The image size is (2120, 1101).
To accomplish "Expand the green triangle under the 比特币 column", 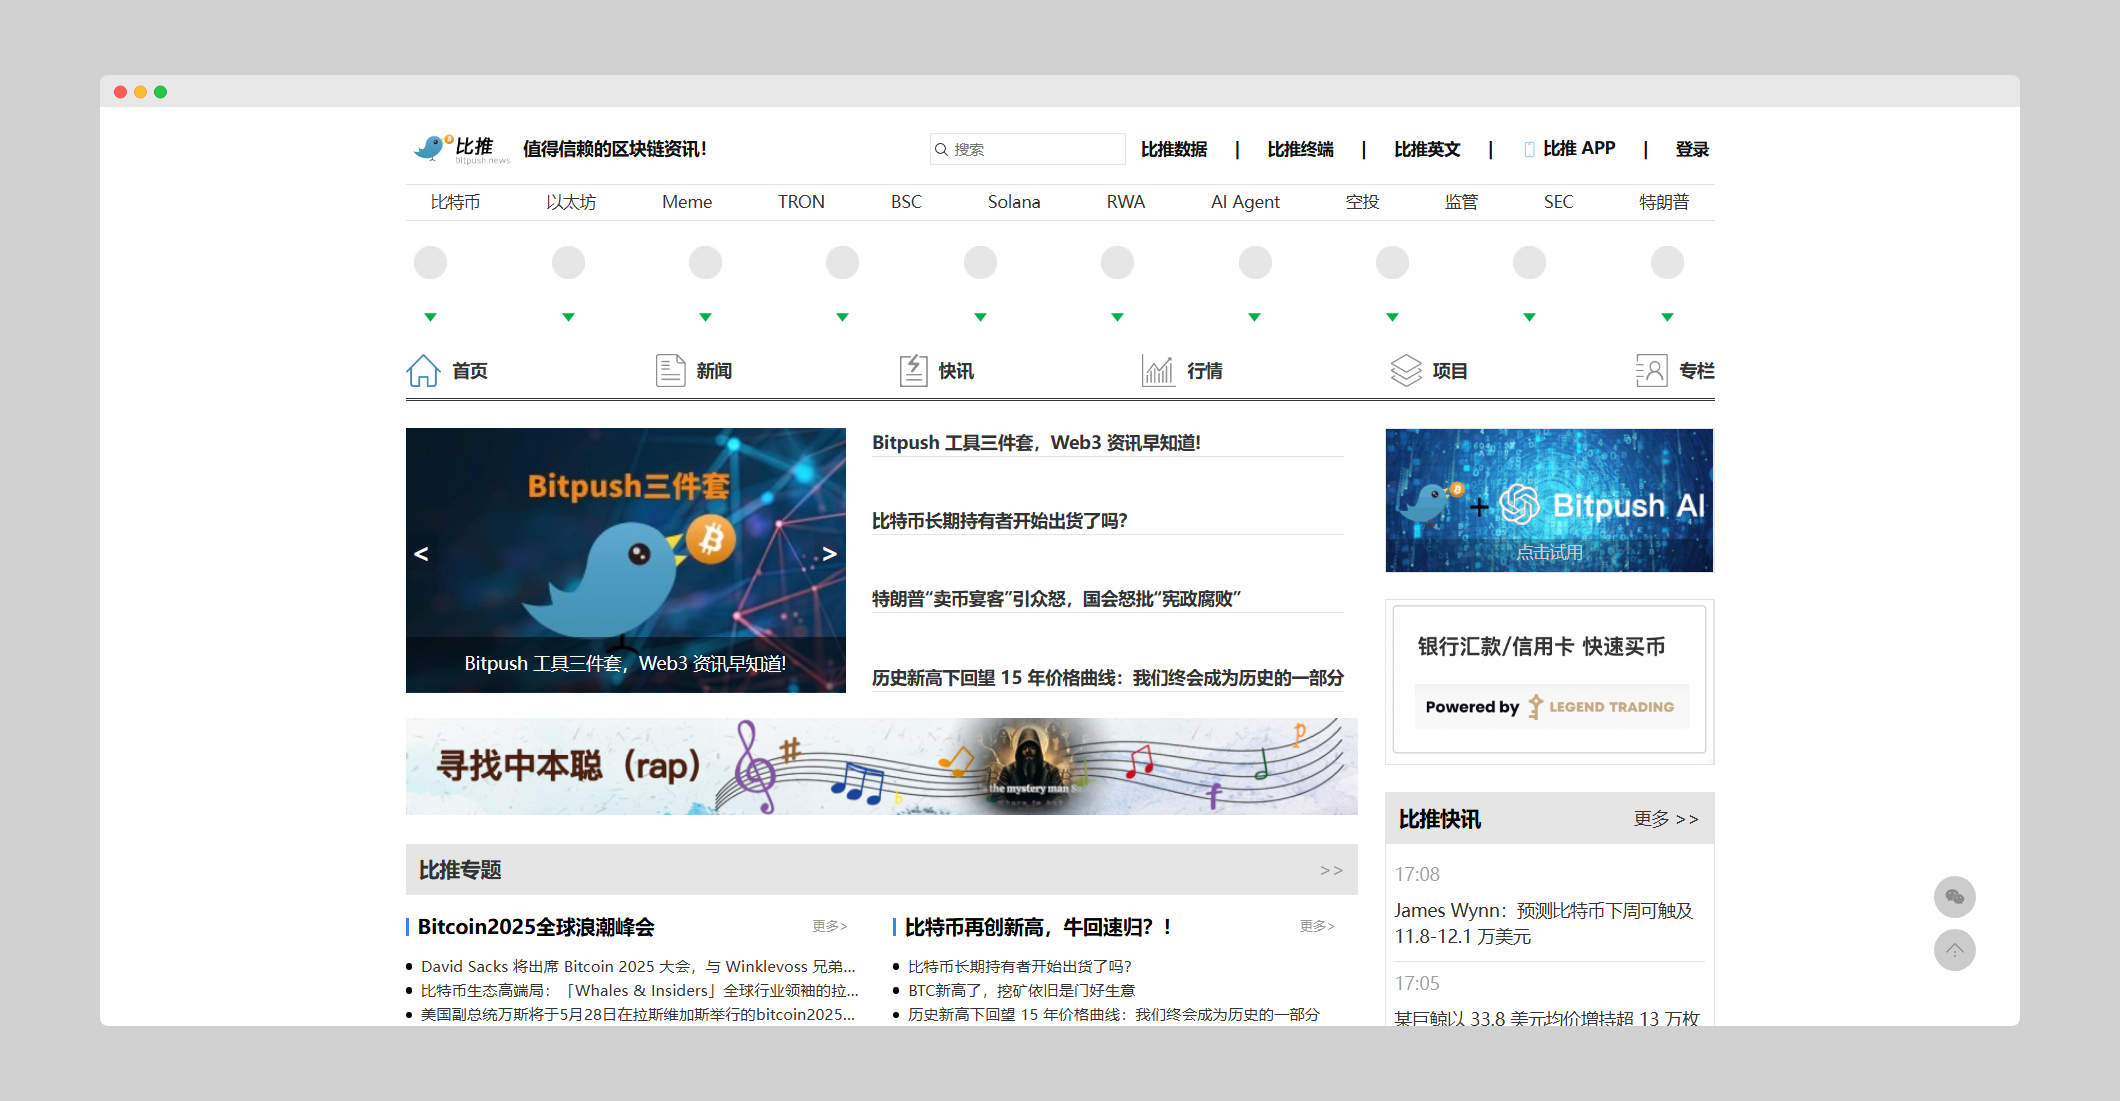I will (x=430, y=316).
